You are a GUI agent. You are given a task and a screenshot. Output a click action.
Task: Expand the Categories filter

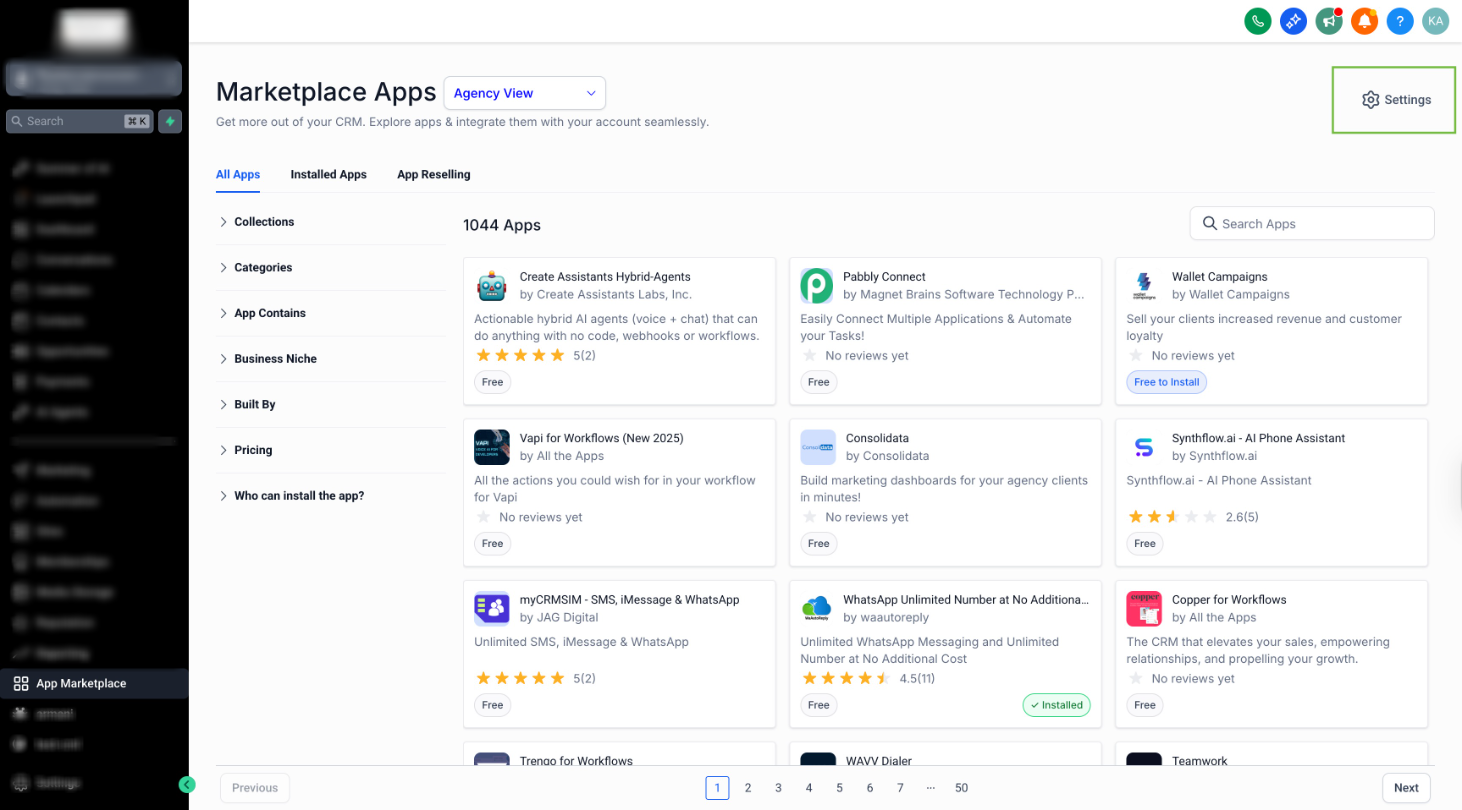(x=331, y=268)
